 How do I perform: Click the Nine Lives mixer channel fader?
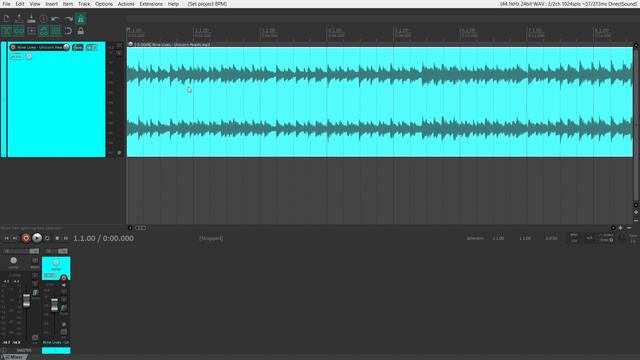(x=54, y=304)
